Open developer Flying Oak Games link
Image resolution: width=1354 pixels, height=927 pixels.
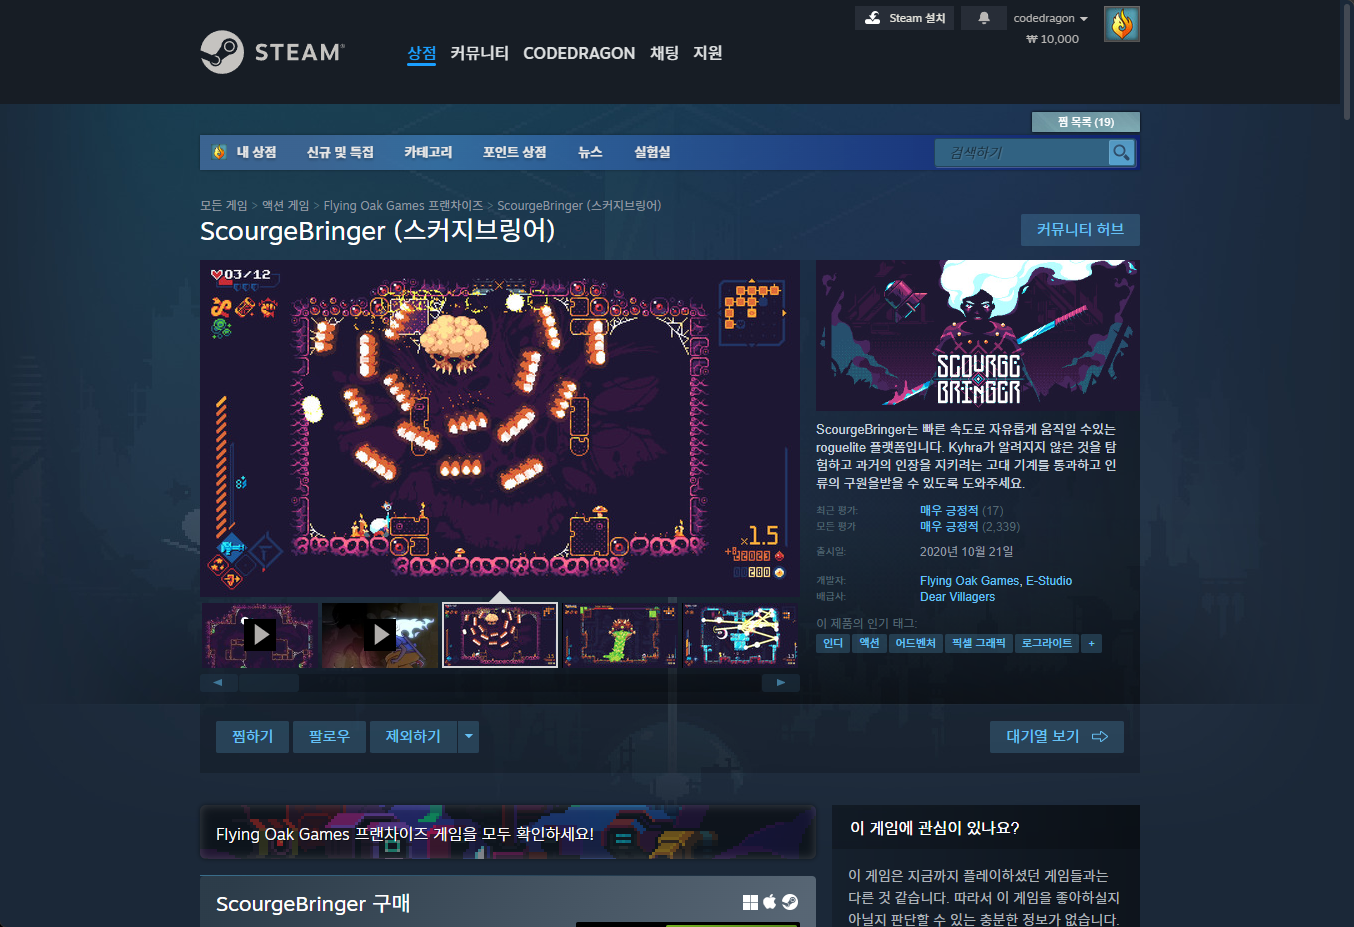pos(969,581)
